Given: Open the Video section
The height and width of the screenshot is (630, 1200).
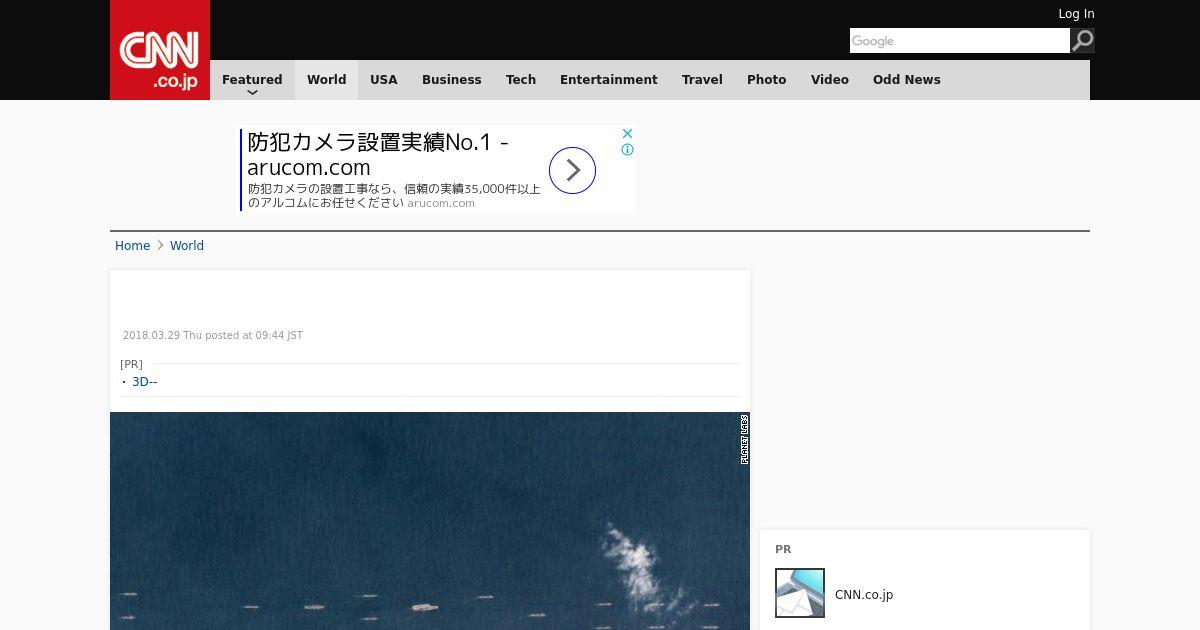Looking at the screenshot, I should click(x=830, y=80).
